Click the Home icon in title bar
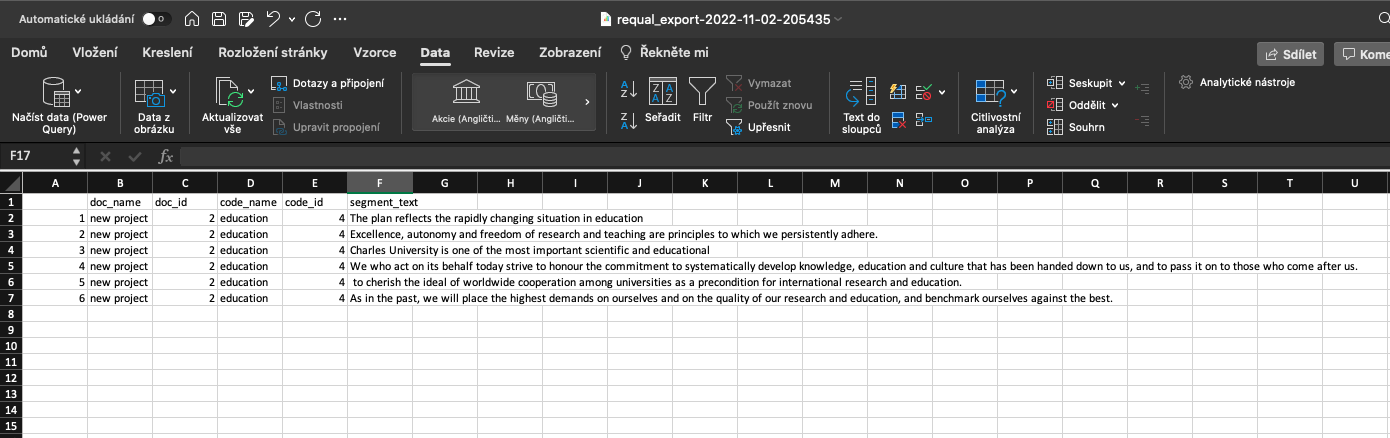Viewport: 1390px width, 438px height. click(192, 19)
